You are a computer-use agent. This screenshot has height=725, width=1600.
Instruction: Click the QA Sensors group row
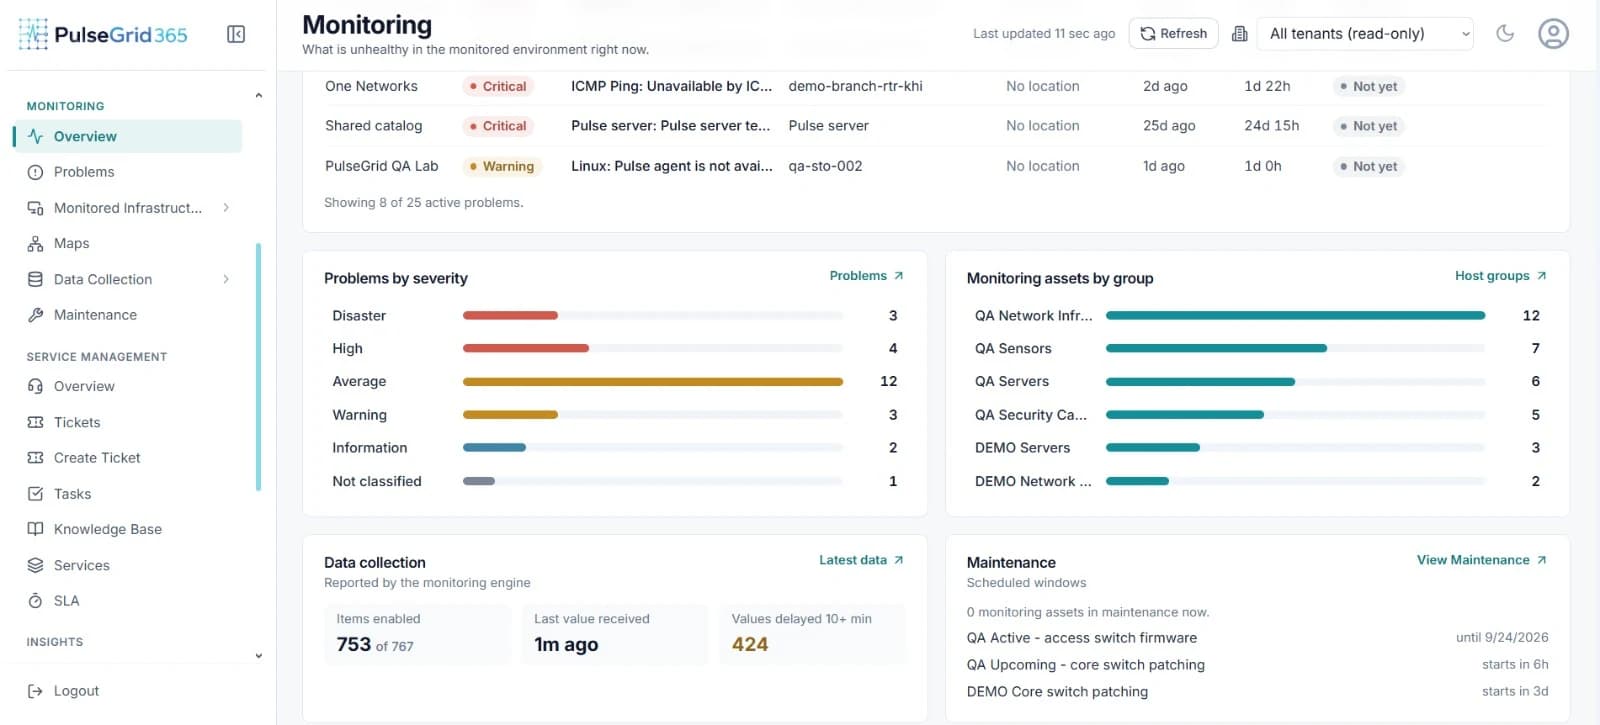pos(1257,348)
